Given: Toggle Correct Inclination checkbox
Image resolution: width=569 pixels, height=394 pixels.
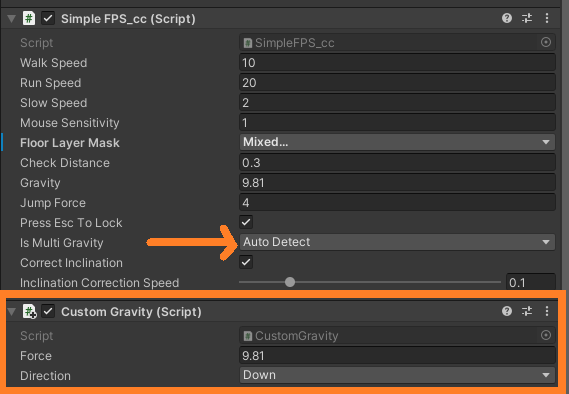Looking at the screenshot, I should pyautogui.click(x=246, y=262).
